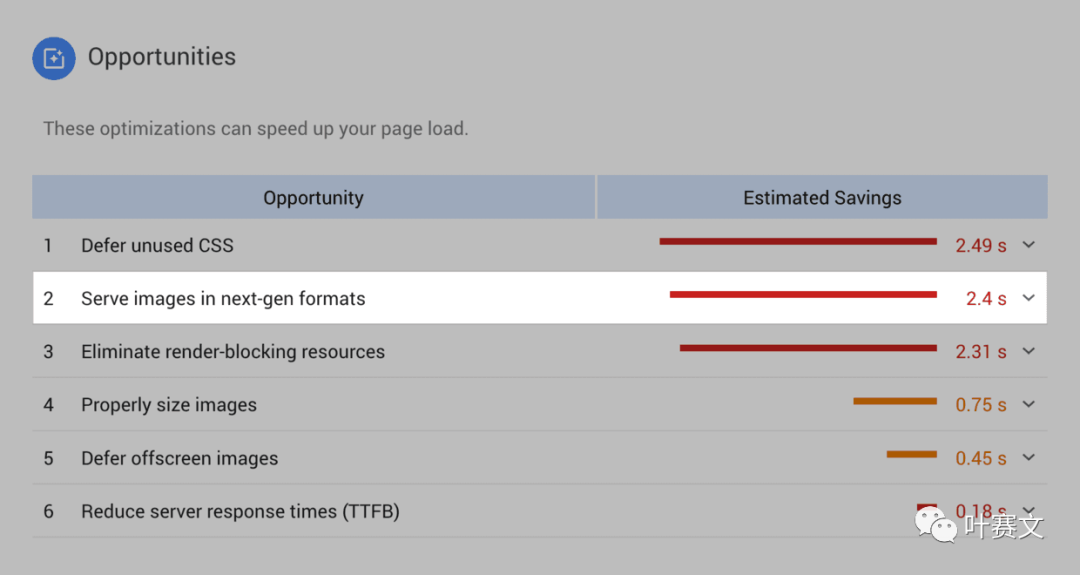
Task: Select the Properly size images label
Action: click(169, 405)
